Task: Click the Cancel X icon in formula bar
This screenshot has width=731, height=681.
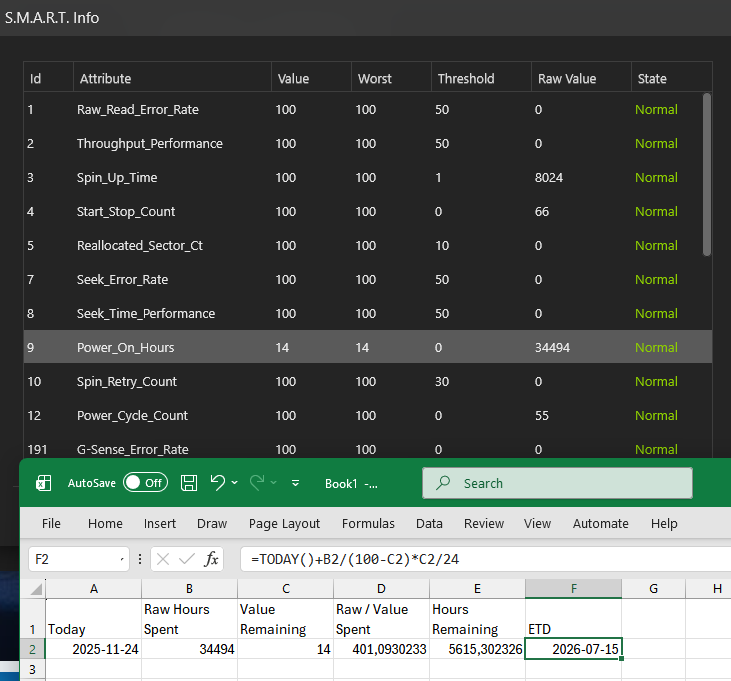Action: (163, 559)
